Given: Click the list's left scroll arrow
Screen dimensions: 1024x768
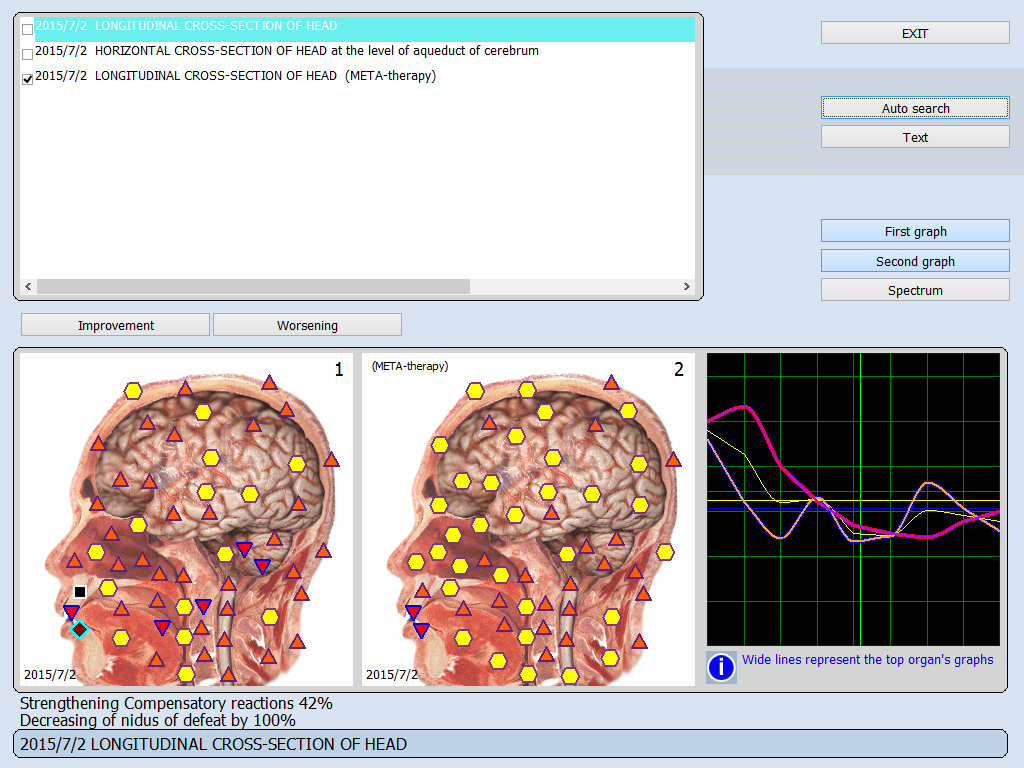Looking at the screenshot, I should (28, 287).
